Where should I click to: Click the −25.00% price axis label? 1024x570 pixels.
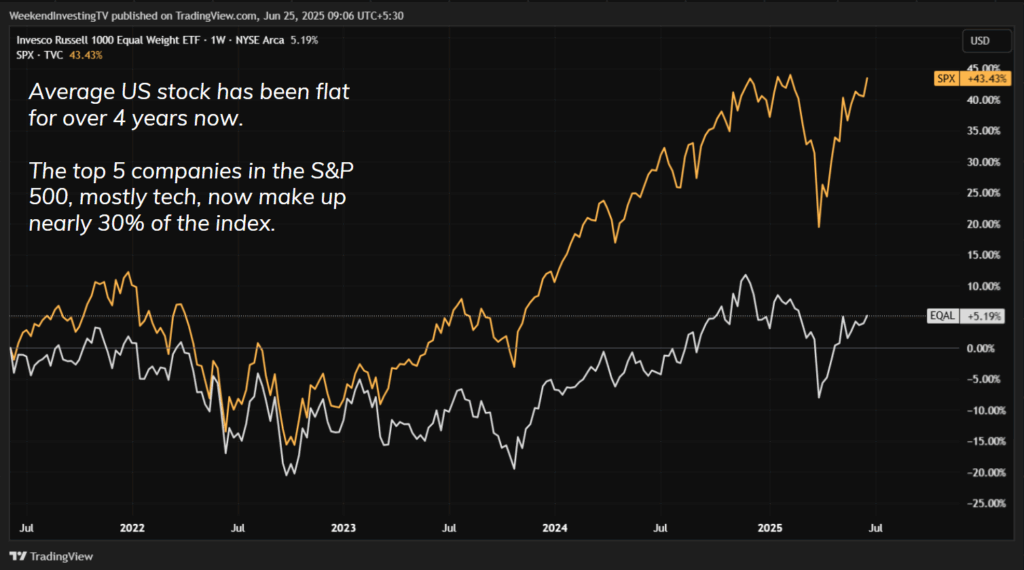986,503
